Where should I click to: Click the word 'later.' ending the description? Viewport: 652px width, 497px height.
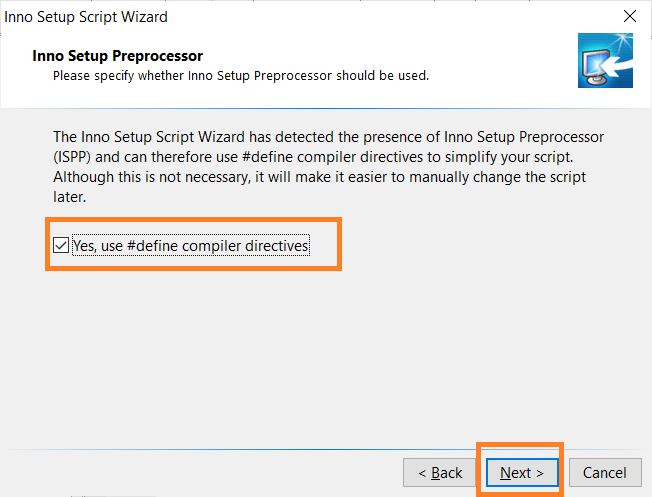point(69,197)
